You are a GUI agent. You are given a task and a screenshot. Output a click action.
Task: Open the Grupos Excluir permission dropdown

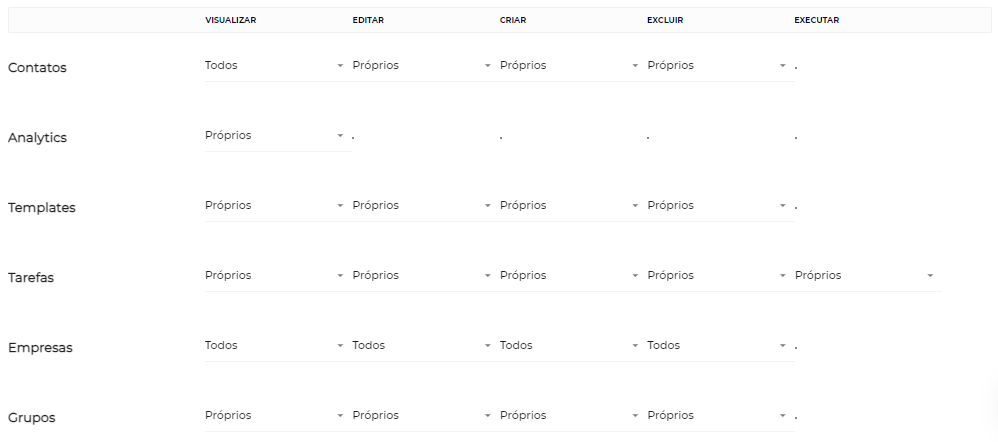click(717, 416)
